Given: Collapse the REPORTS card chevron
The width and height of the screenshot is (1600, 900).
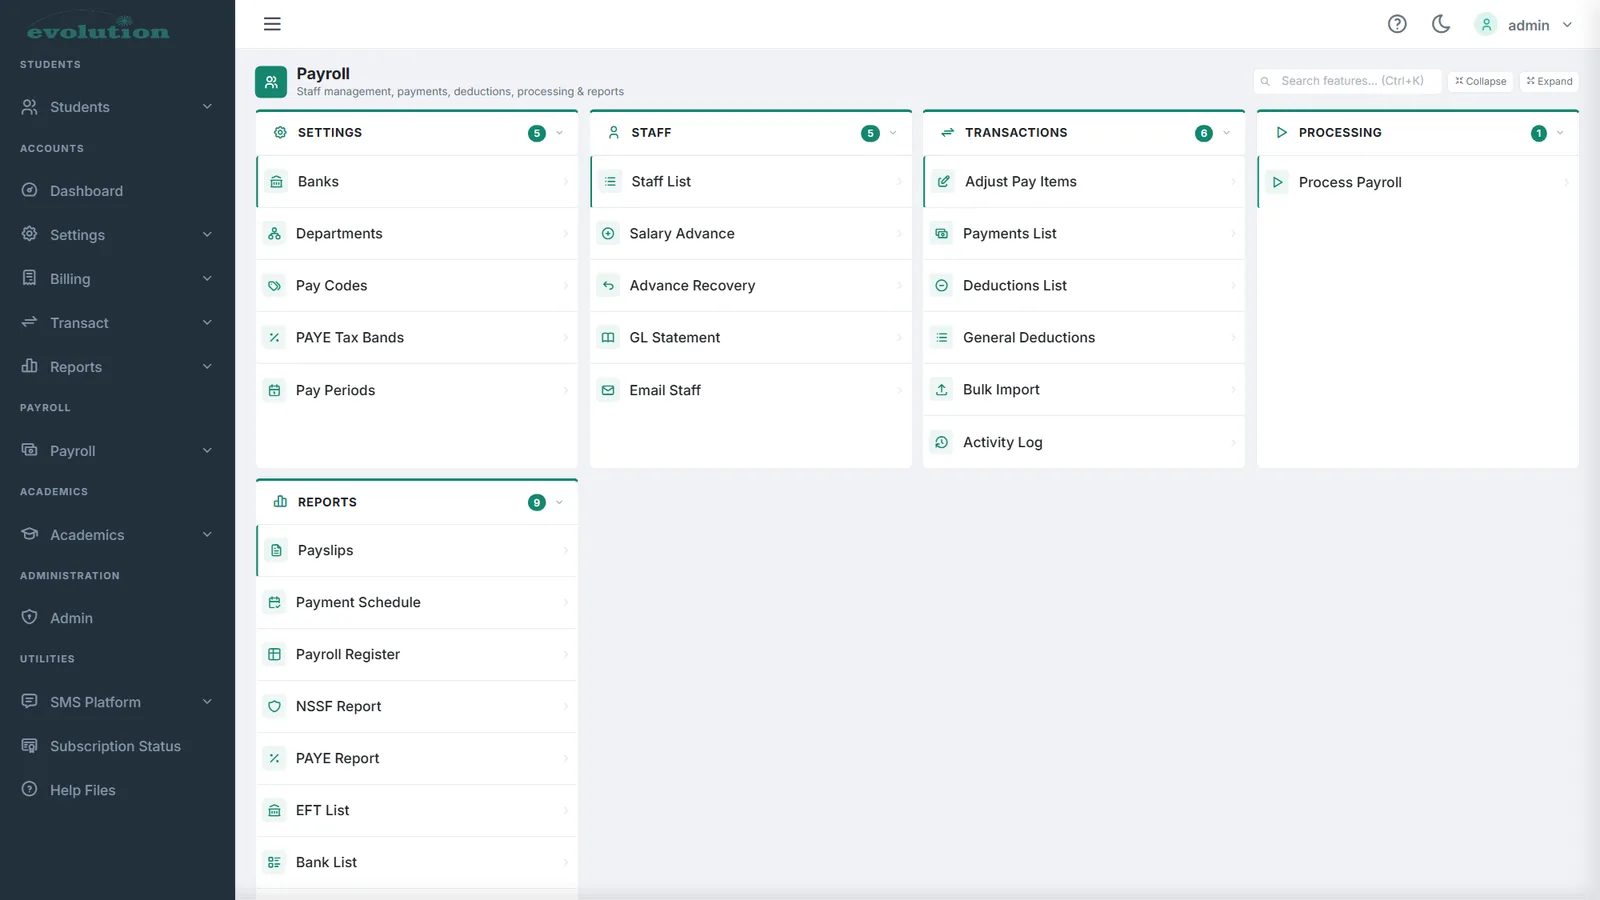Looking at the screenshot, I should click(x=559, y=502).
